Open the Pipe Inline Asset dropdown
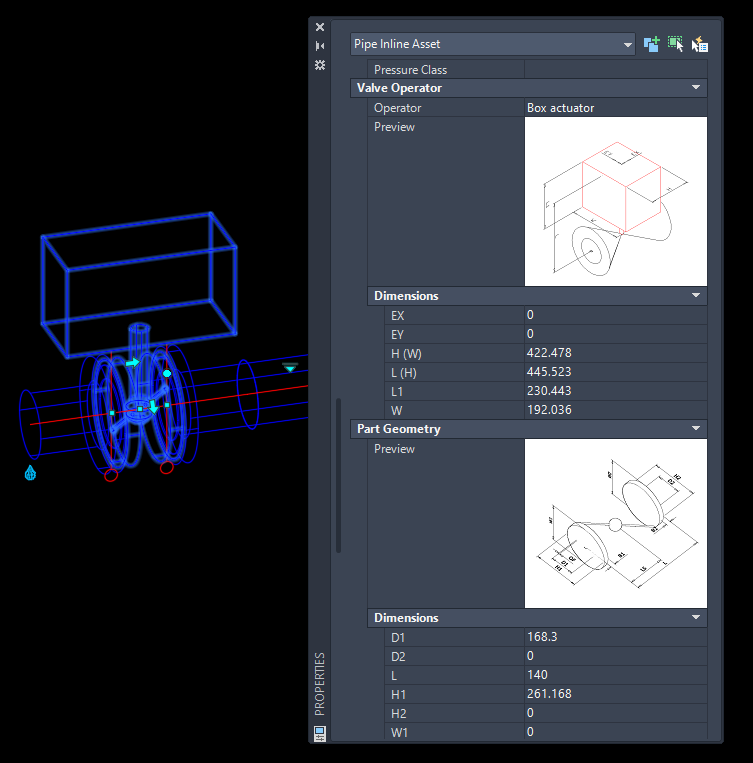 pos(493,44)
